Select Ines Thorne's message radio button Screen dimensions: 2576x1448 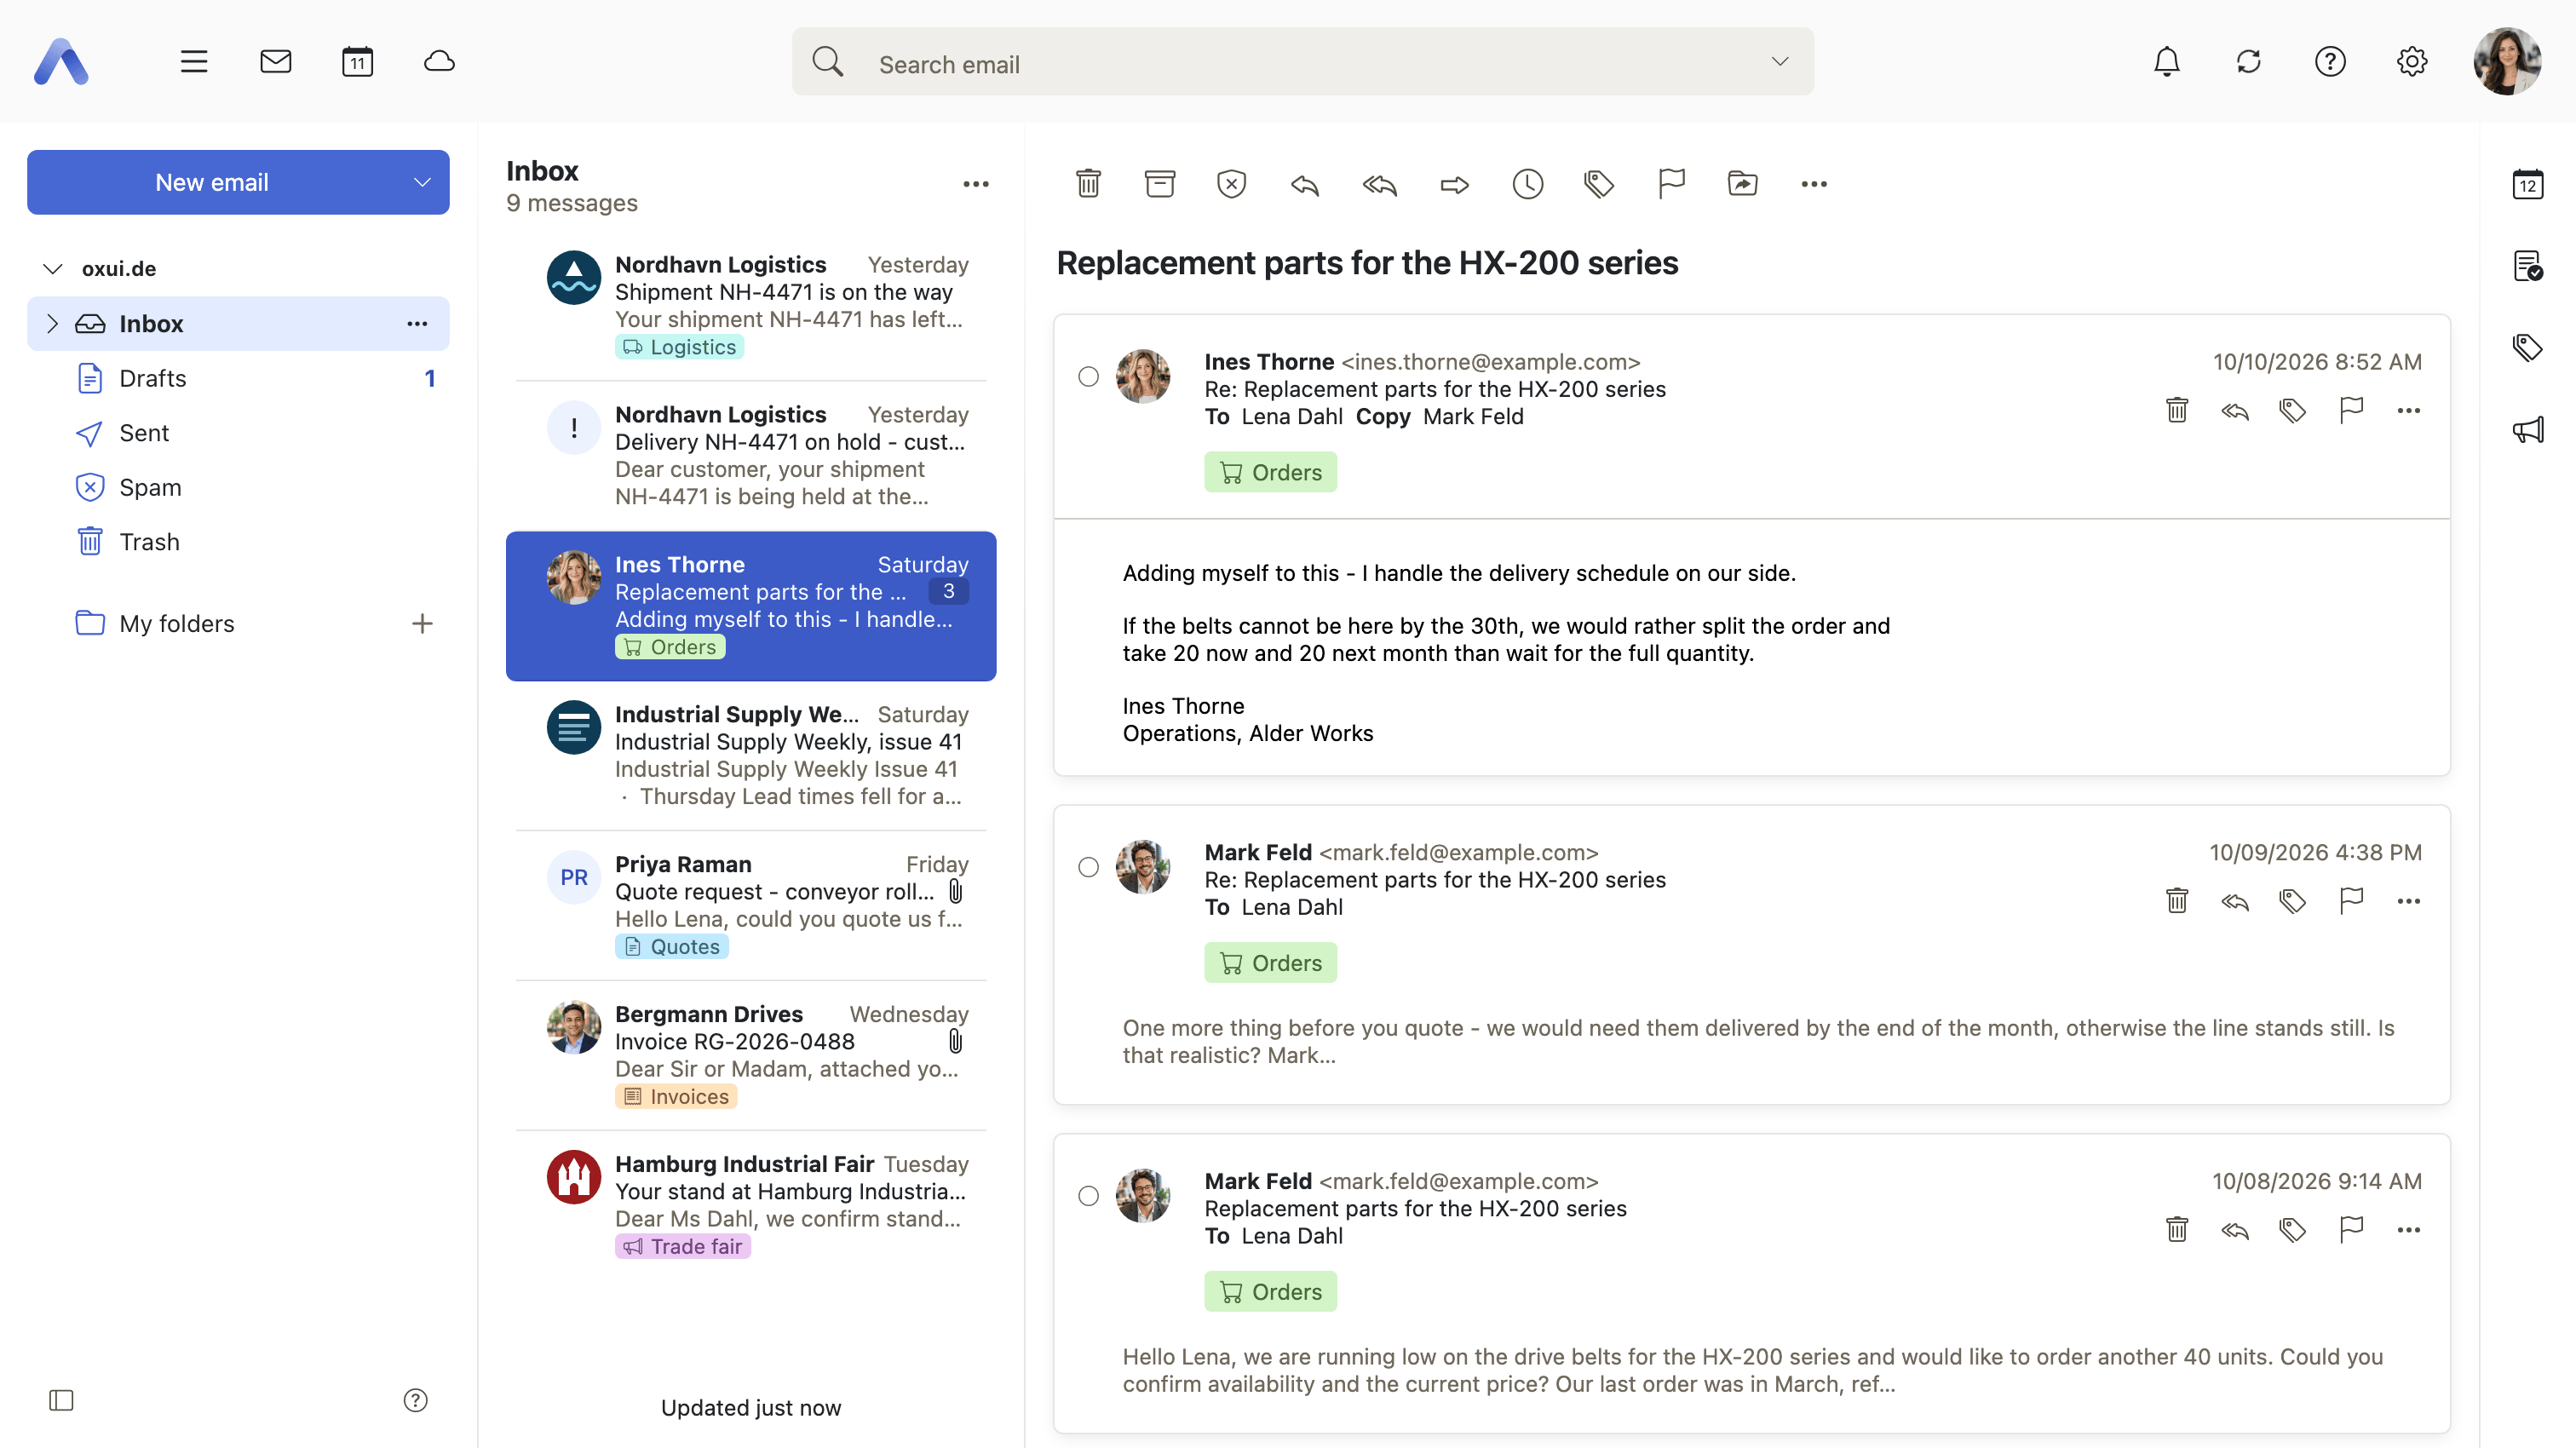(1088, 376)
